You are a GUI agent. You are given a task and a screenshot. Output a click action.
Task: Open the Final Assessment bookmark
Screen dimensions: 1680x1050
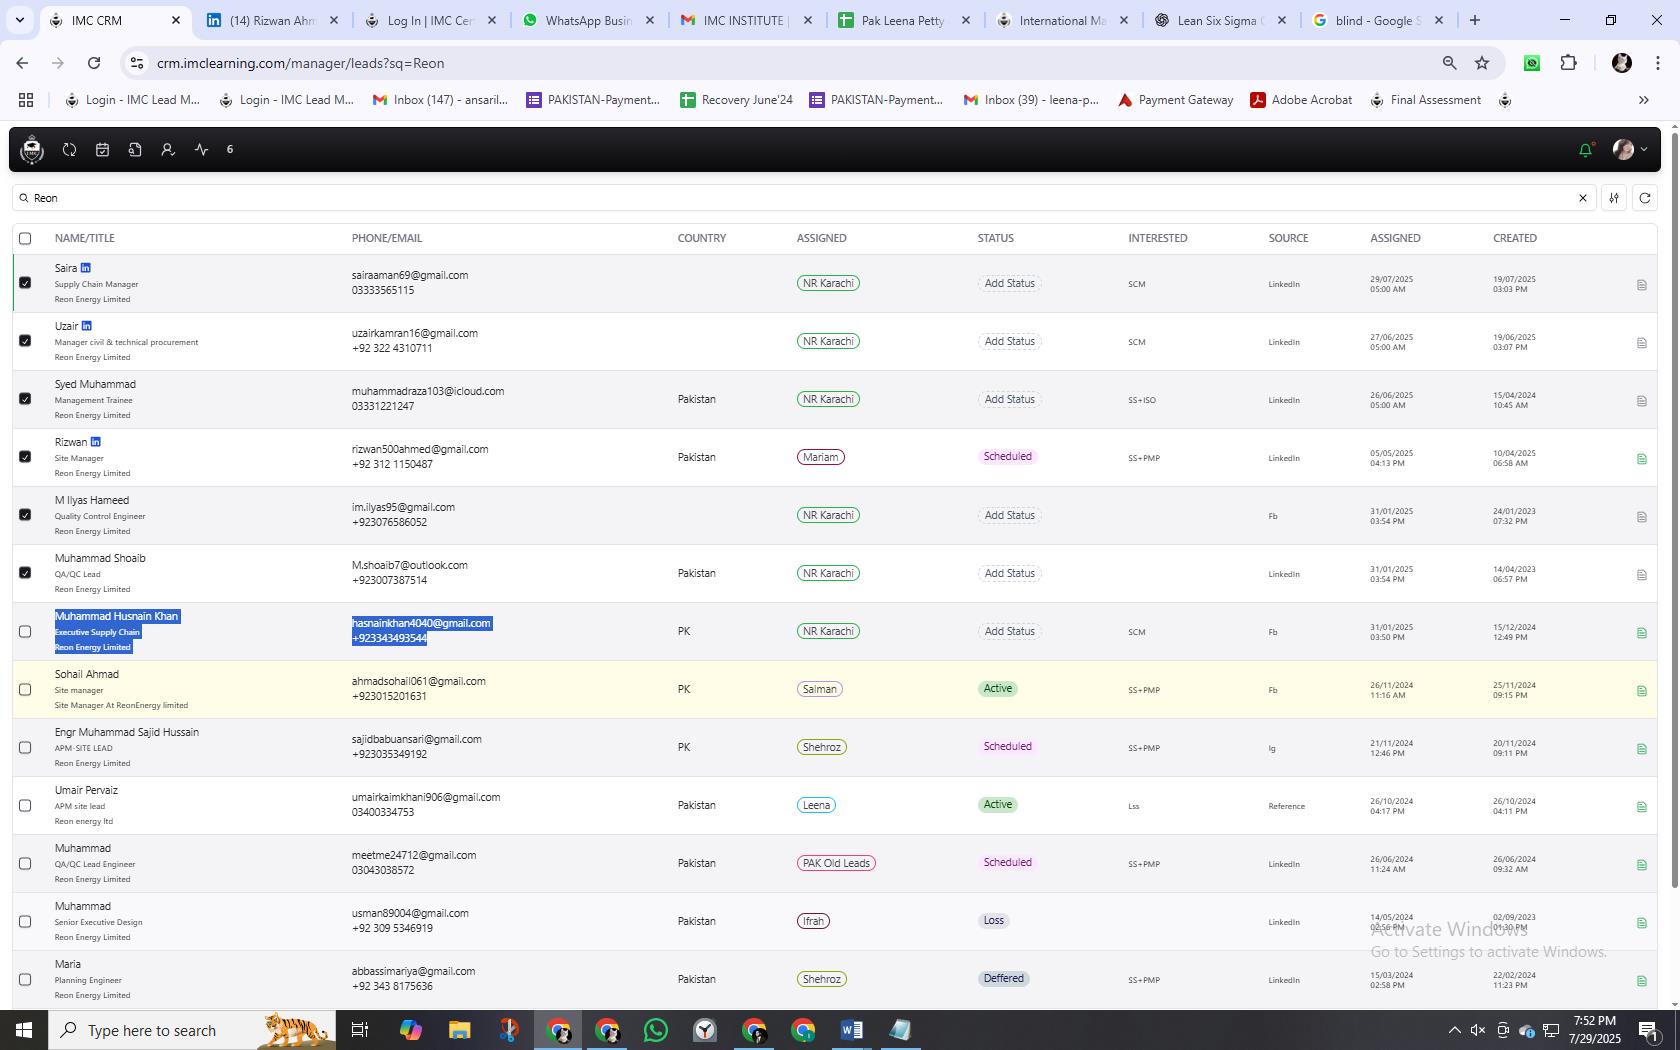[x=1425, y=100]
